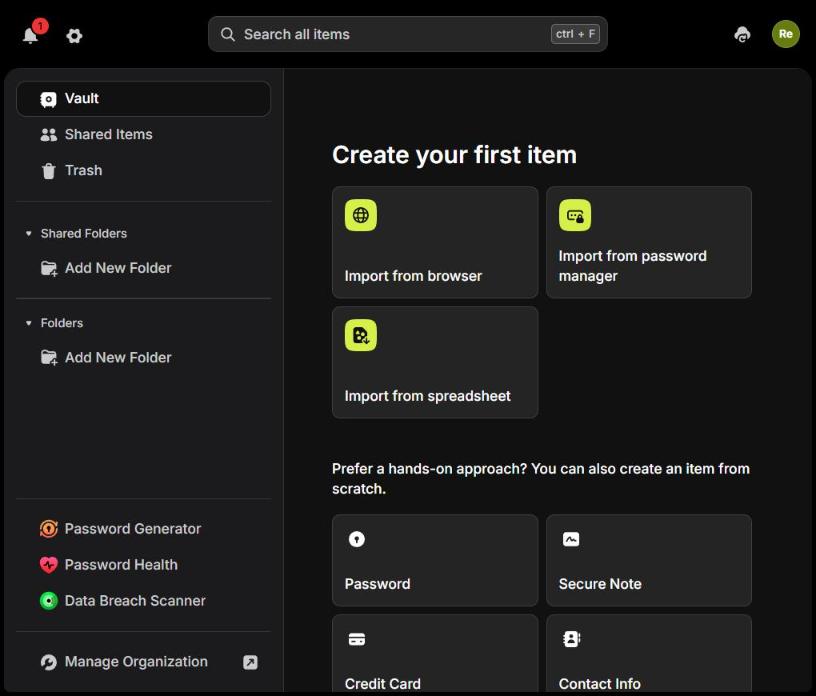Click the search magnifier icon

coord(227,34)
